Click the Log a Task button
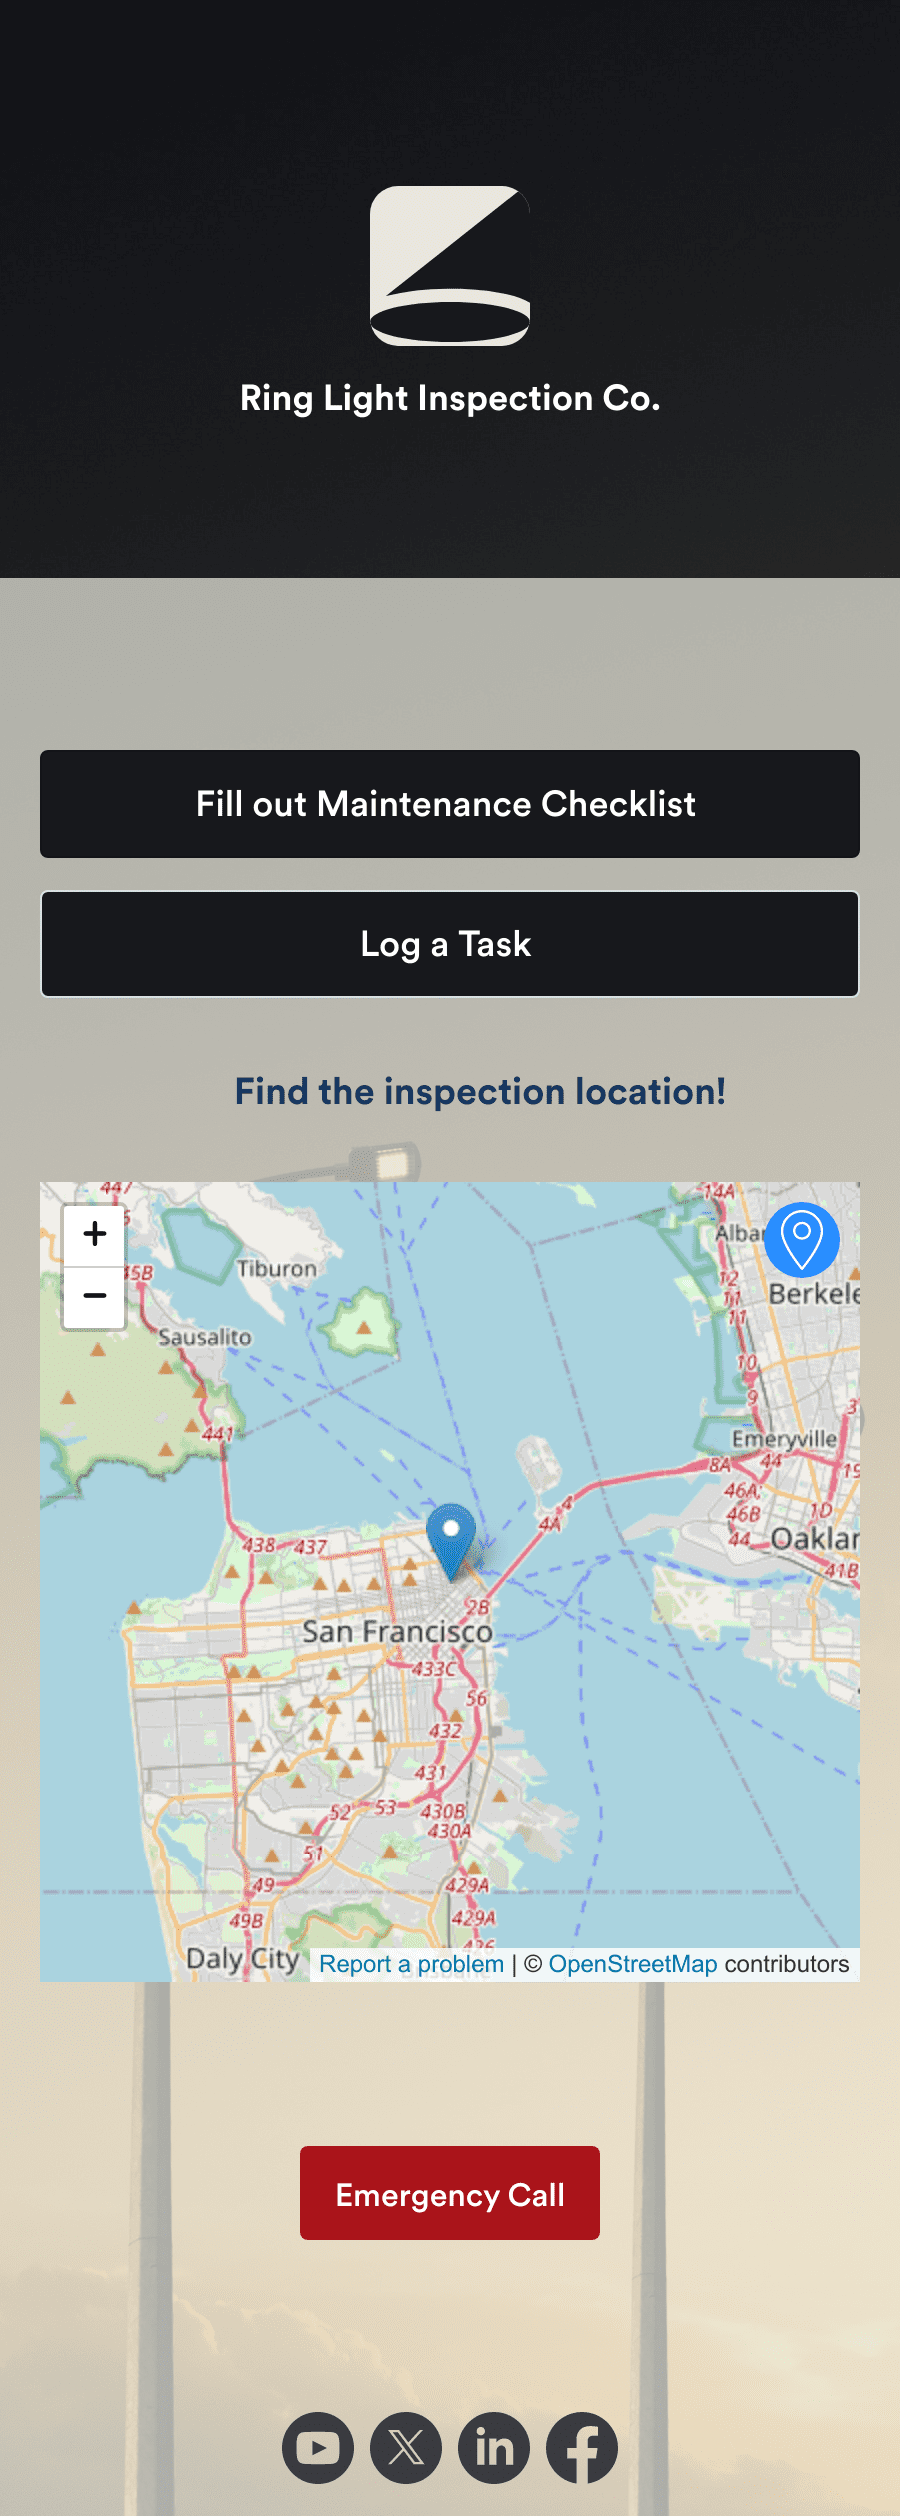 point(450,944)
